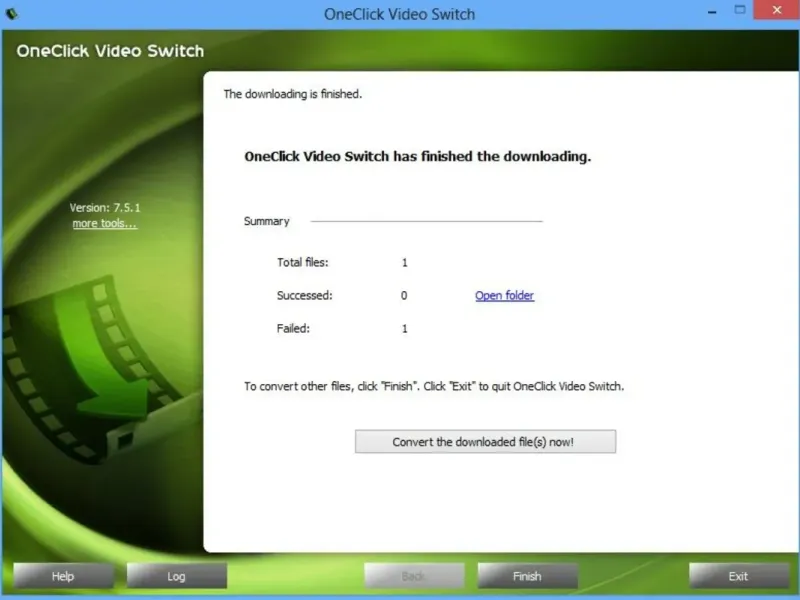Click the 'Successed:' label
800x600 pixels.
pos(305,295)
